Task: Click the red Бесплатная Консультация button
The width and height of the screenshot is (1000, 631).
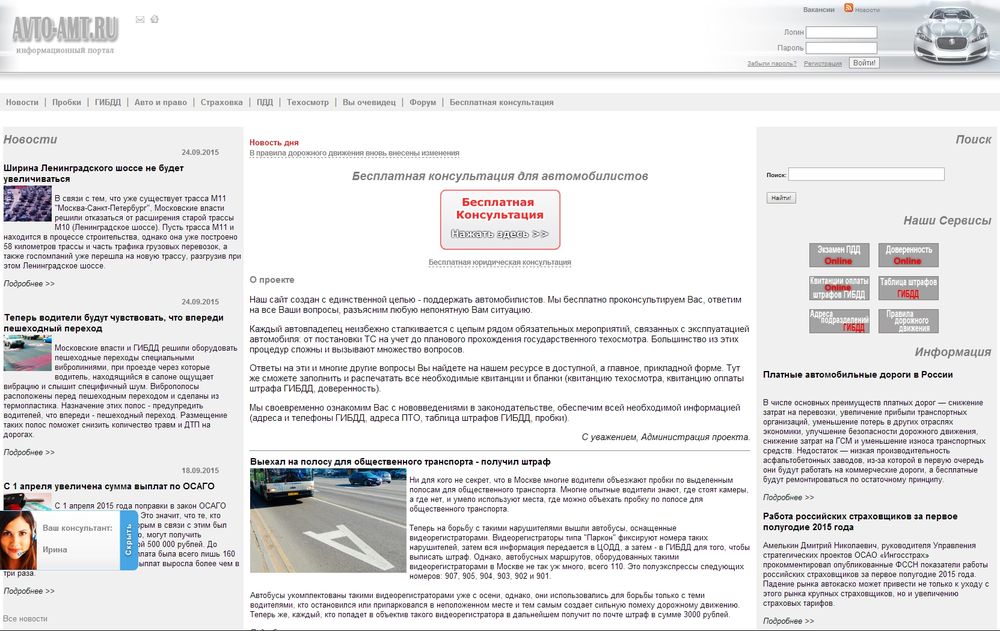Action: (x=500, y=219)
